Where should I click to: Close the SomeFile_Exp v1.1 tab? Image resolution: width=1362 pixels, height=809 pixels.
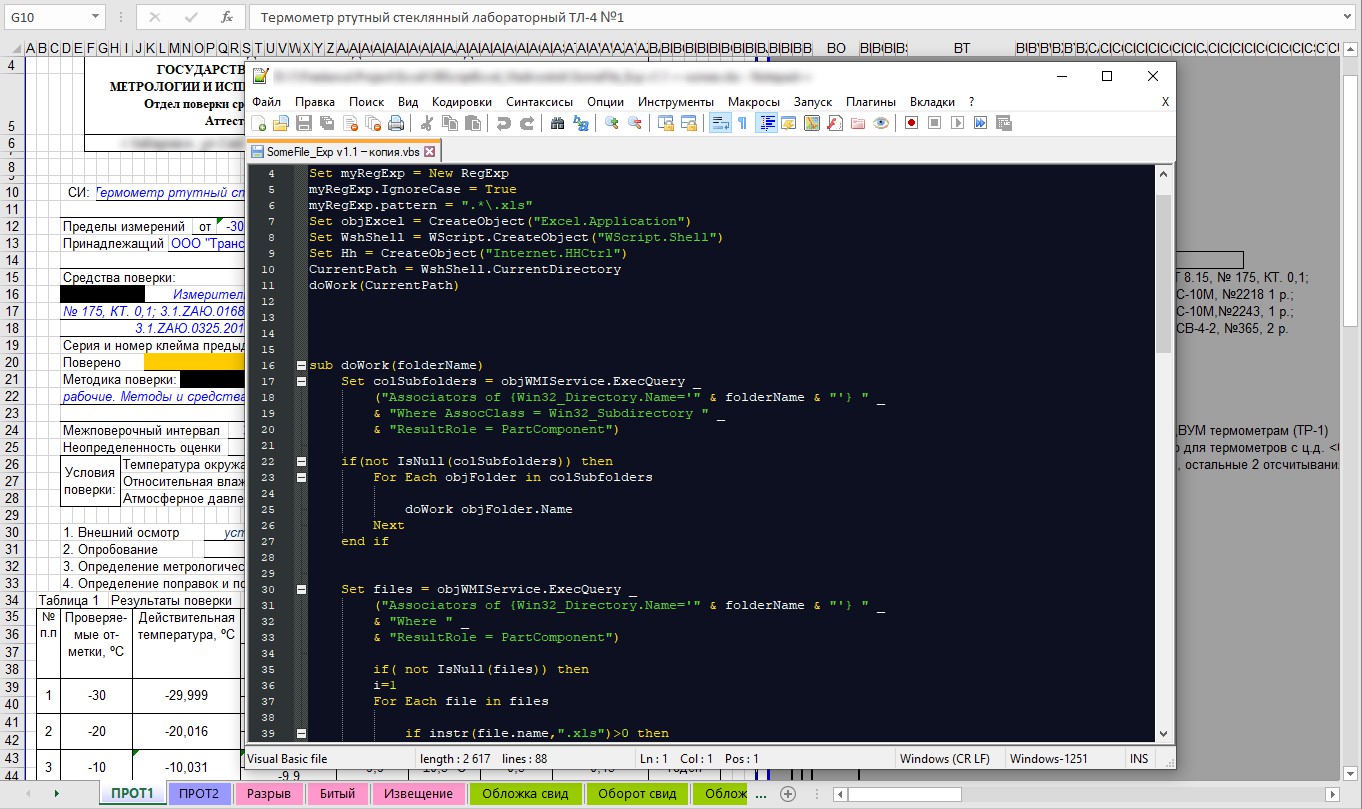(430, 152)
